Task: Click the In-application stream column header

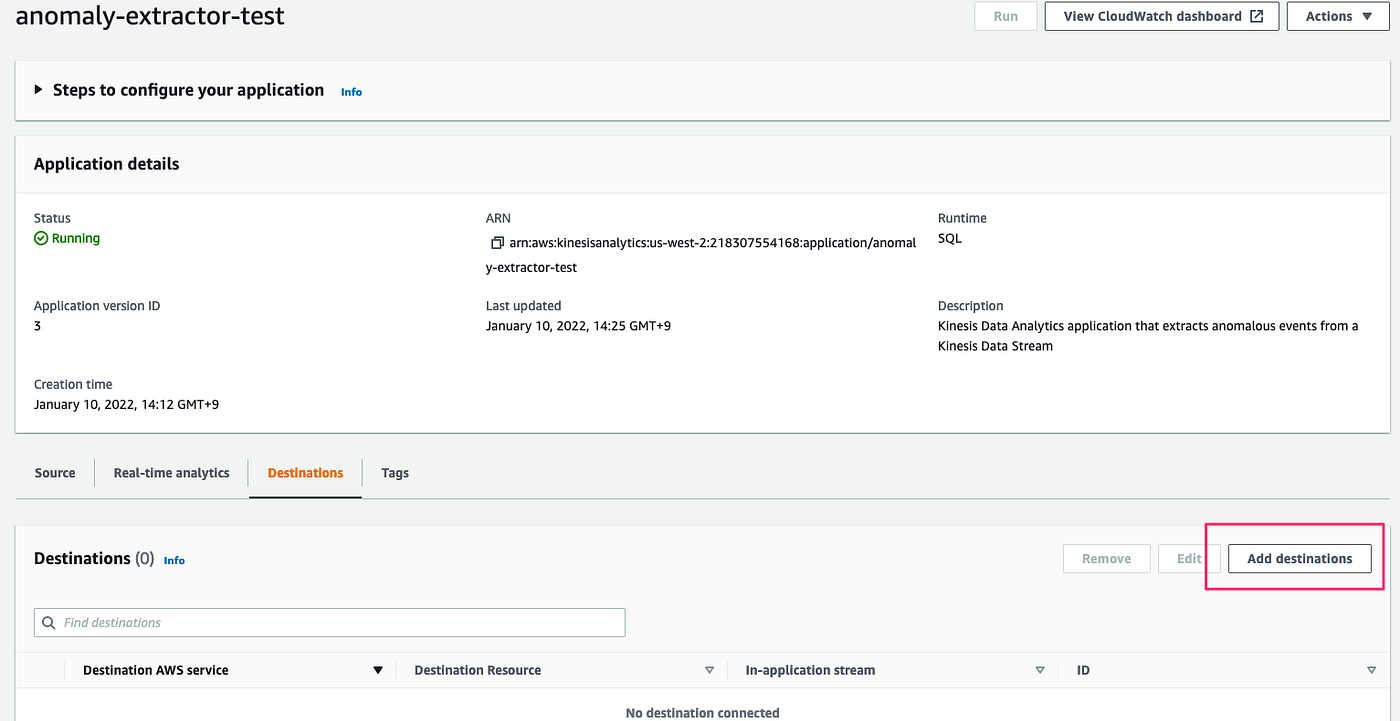Action: (x=810, y=670)
